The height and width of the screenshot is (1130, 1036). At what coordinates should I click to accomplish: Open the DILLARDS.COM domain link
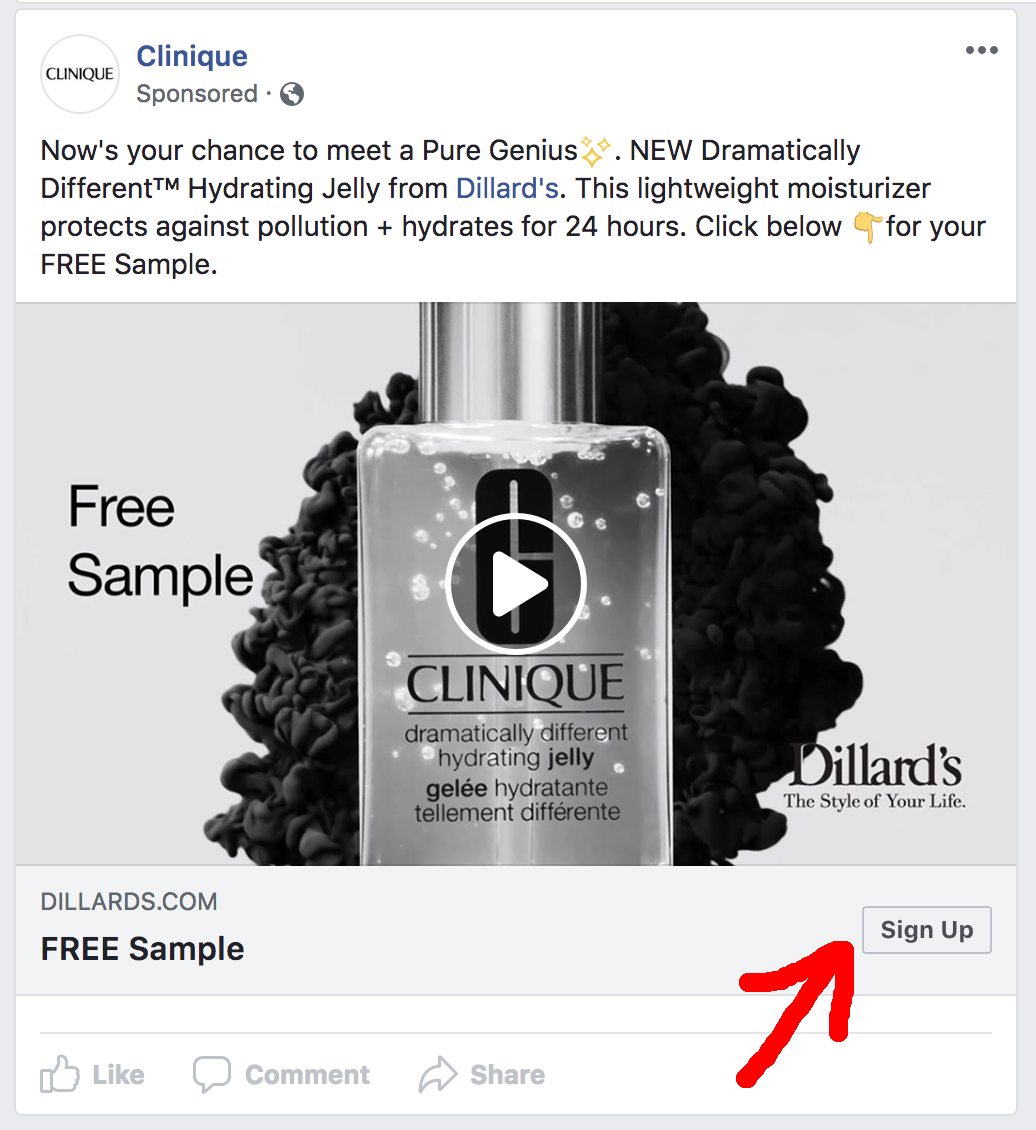[x=129, y=902]
